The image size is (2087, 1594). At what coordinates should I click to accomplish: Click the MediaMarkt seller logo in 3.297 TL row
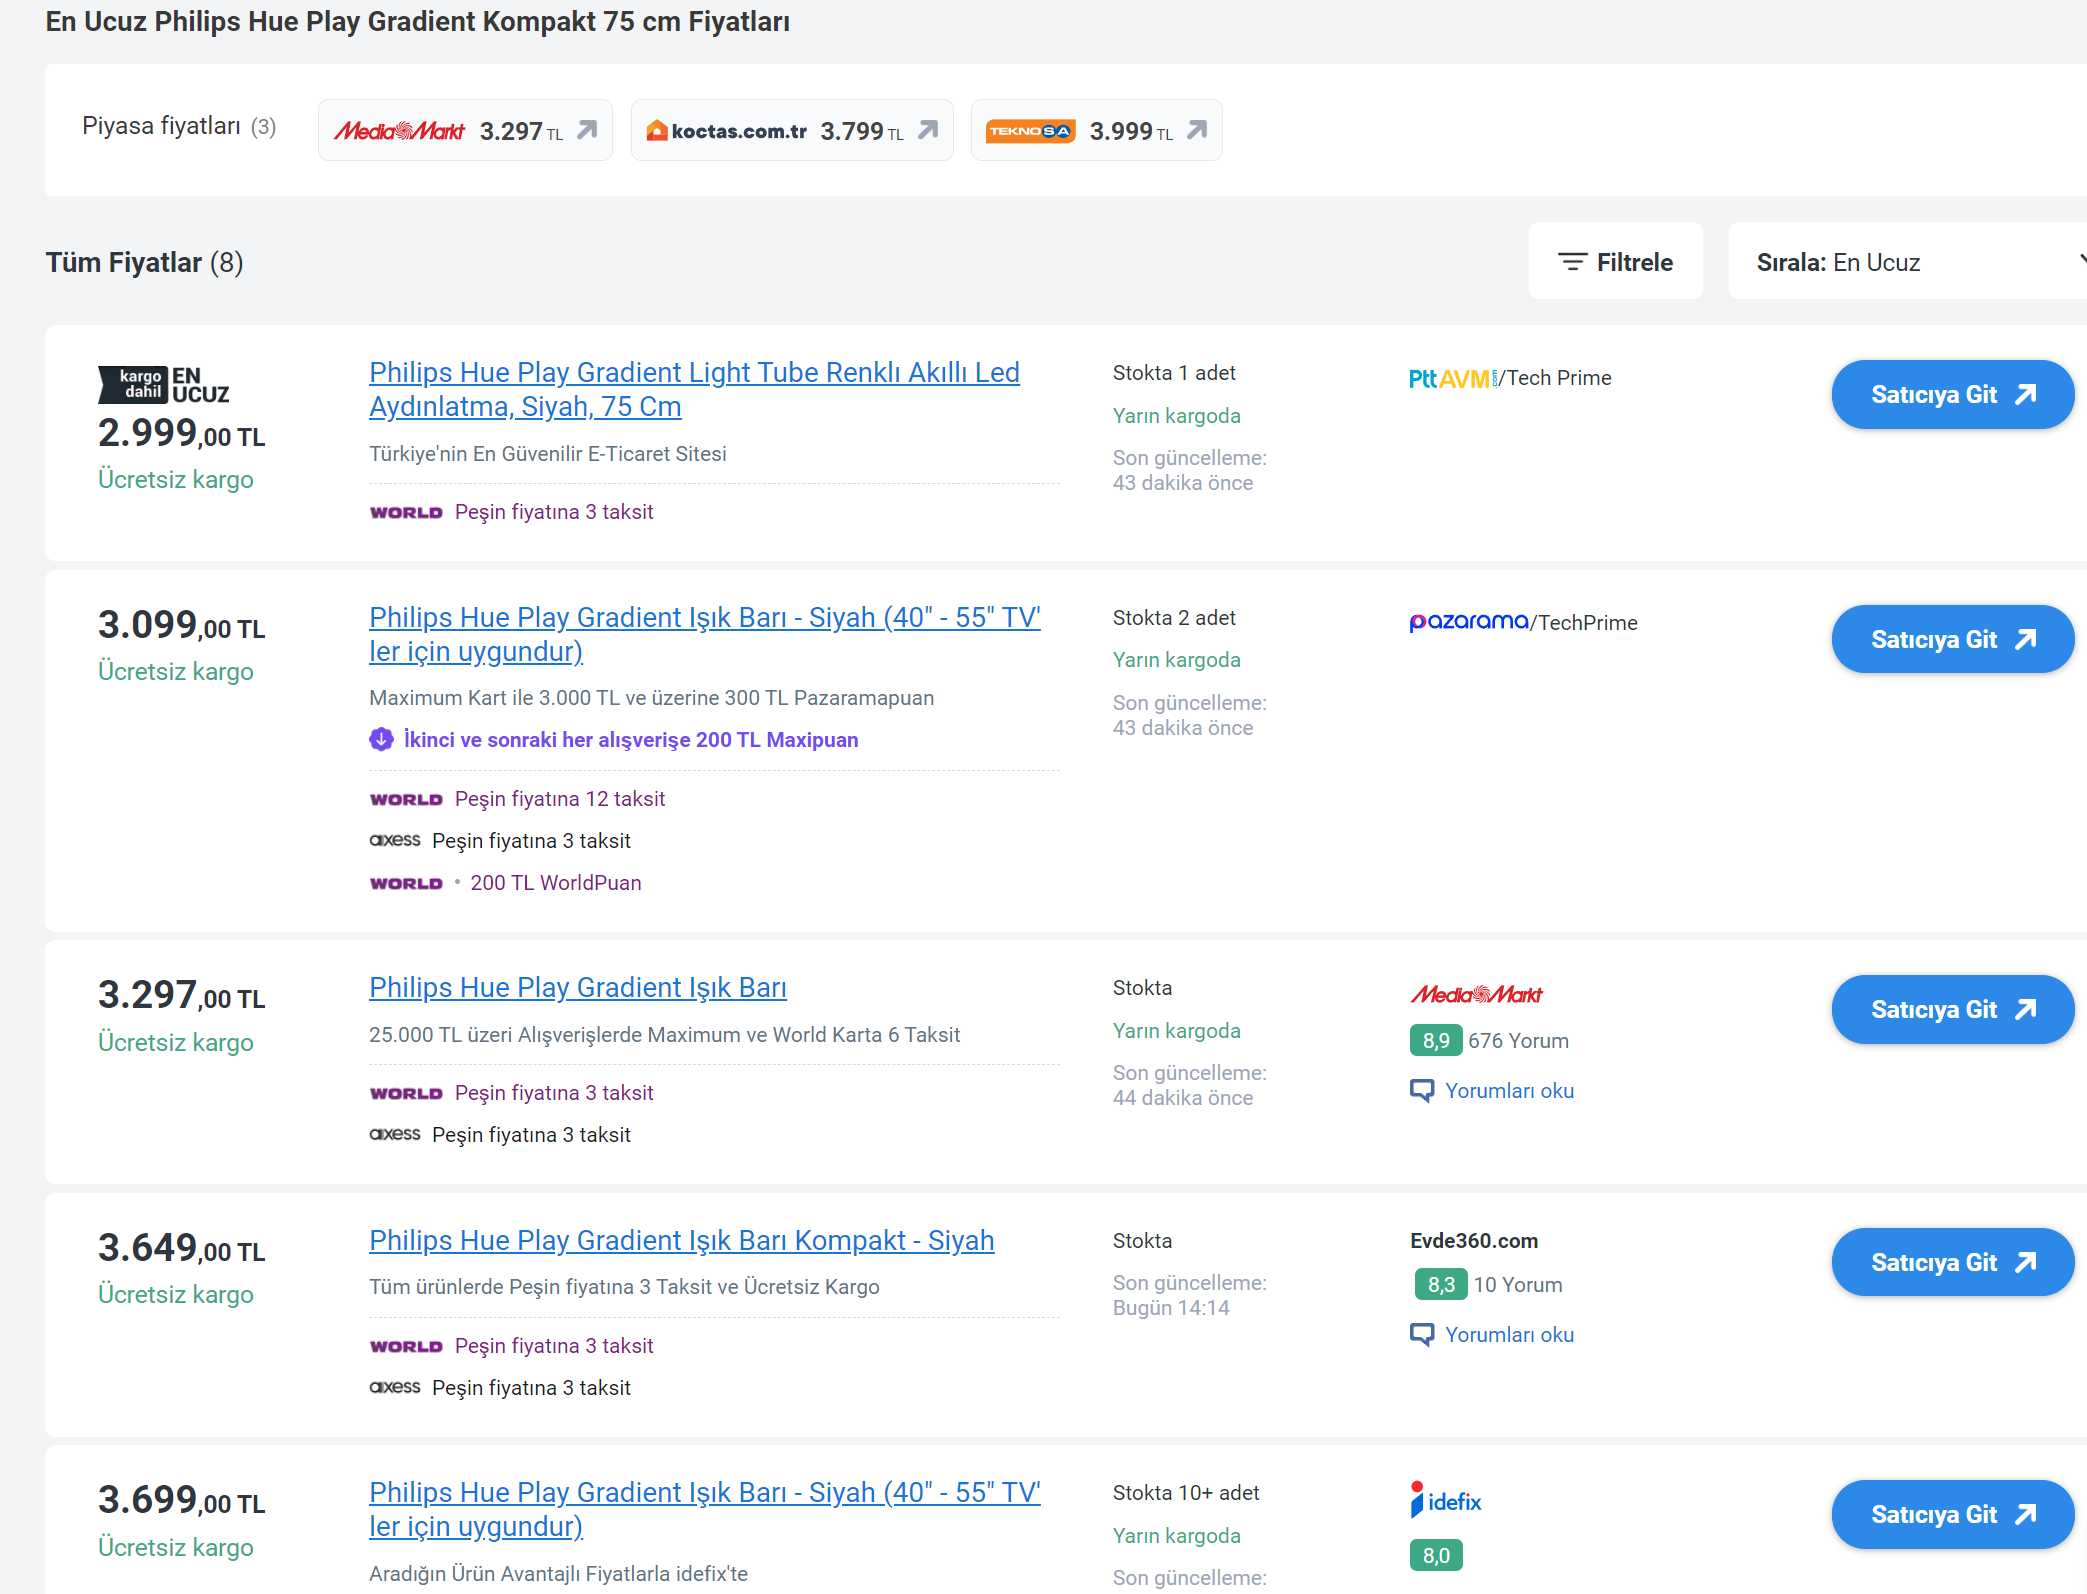point(1476,994)
